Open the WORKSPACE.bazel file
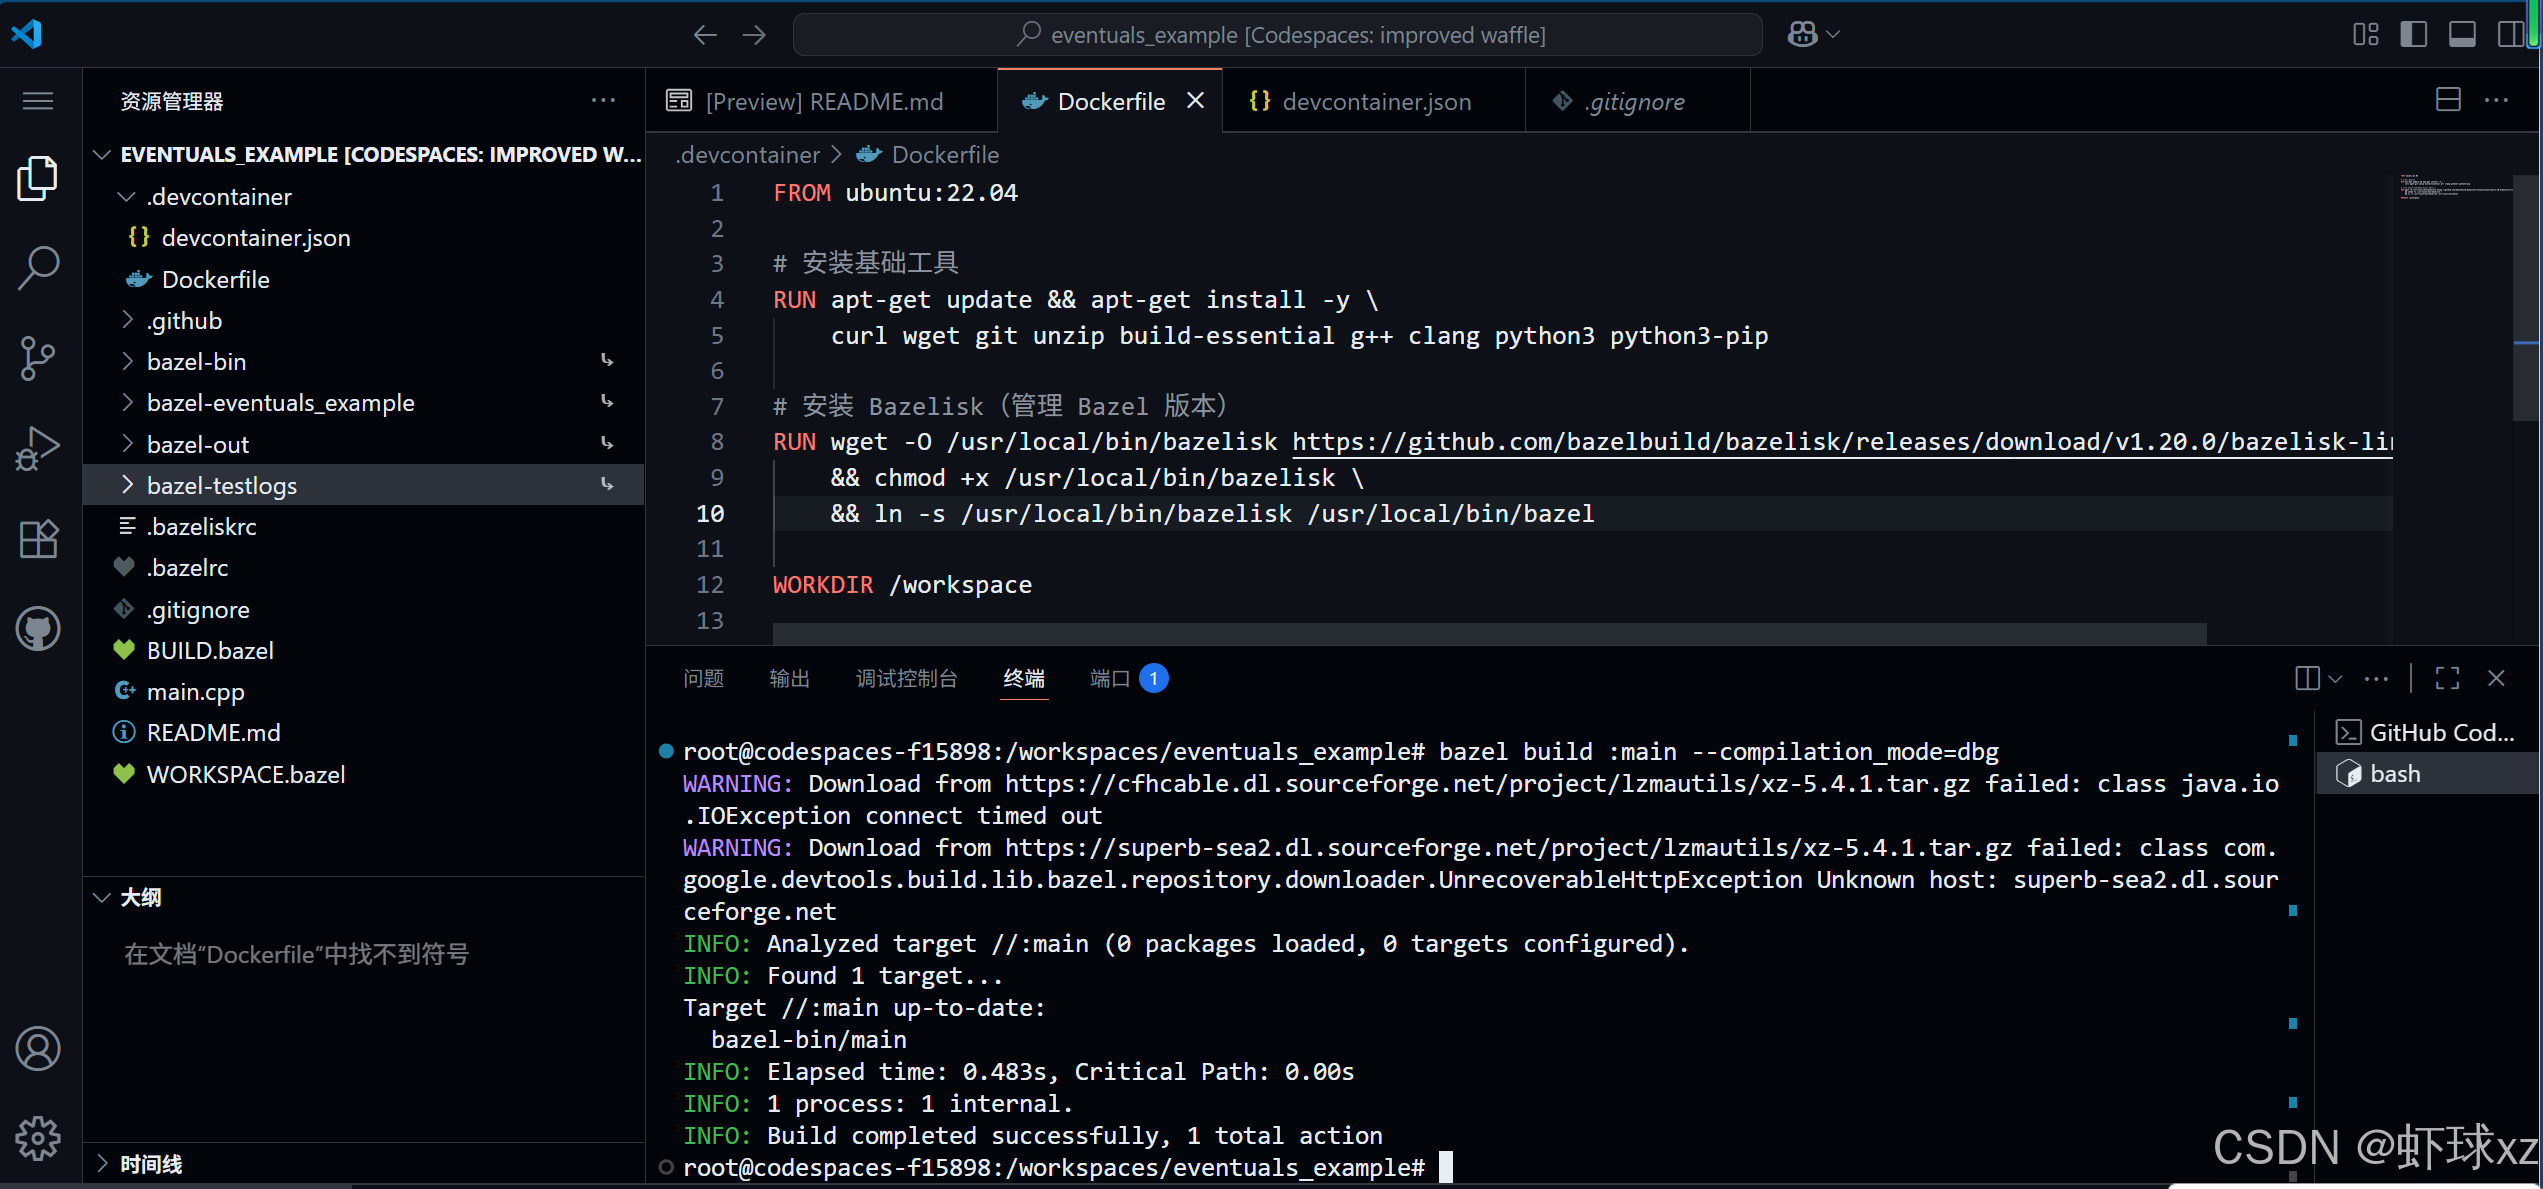 tap(365, 775)
